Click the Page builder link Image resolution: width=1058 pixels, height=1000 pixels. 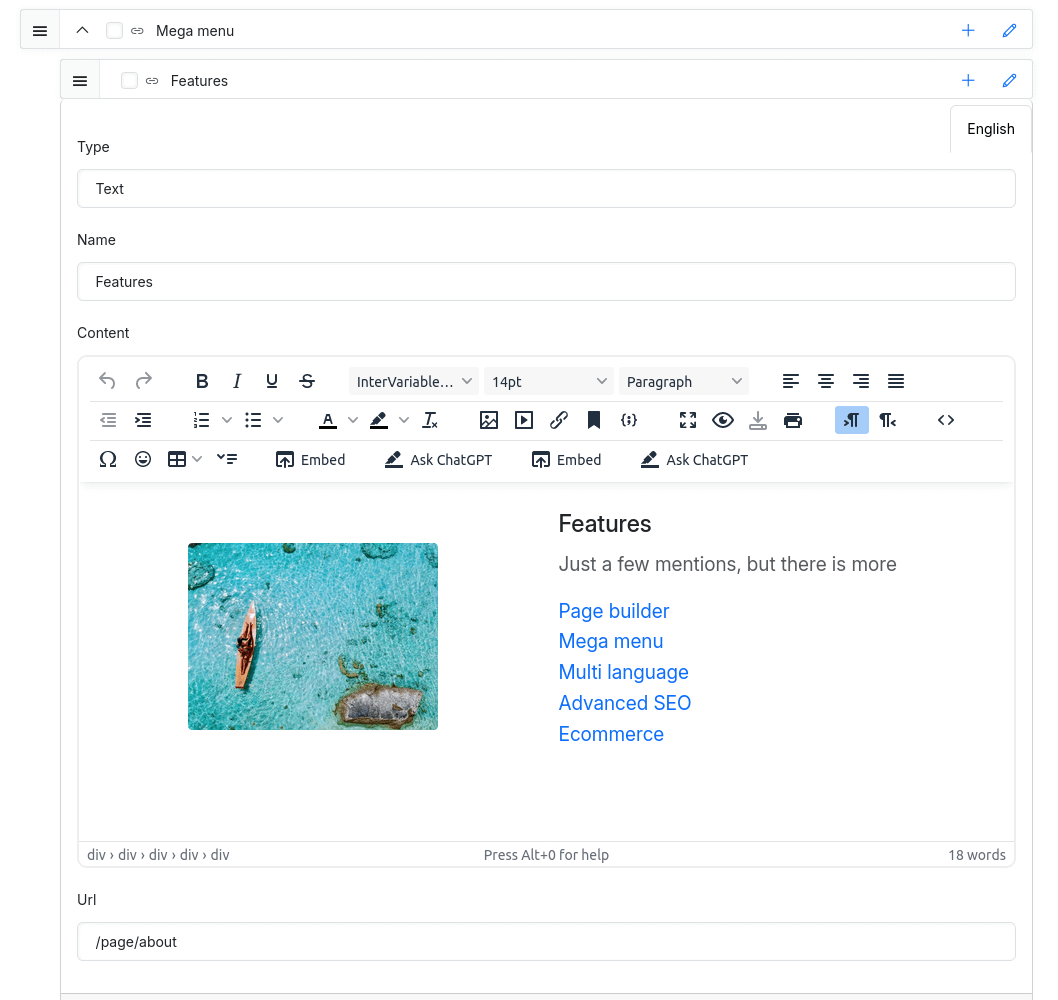pyautogui.click(x=613, y=611)
